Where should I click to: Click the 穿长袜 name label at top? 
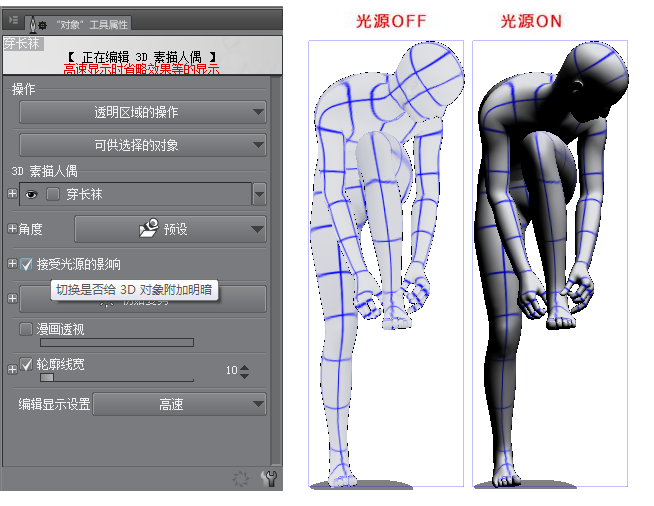[22, 43]
